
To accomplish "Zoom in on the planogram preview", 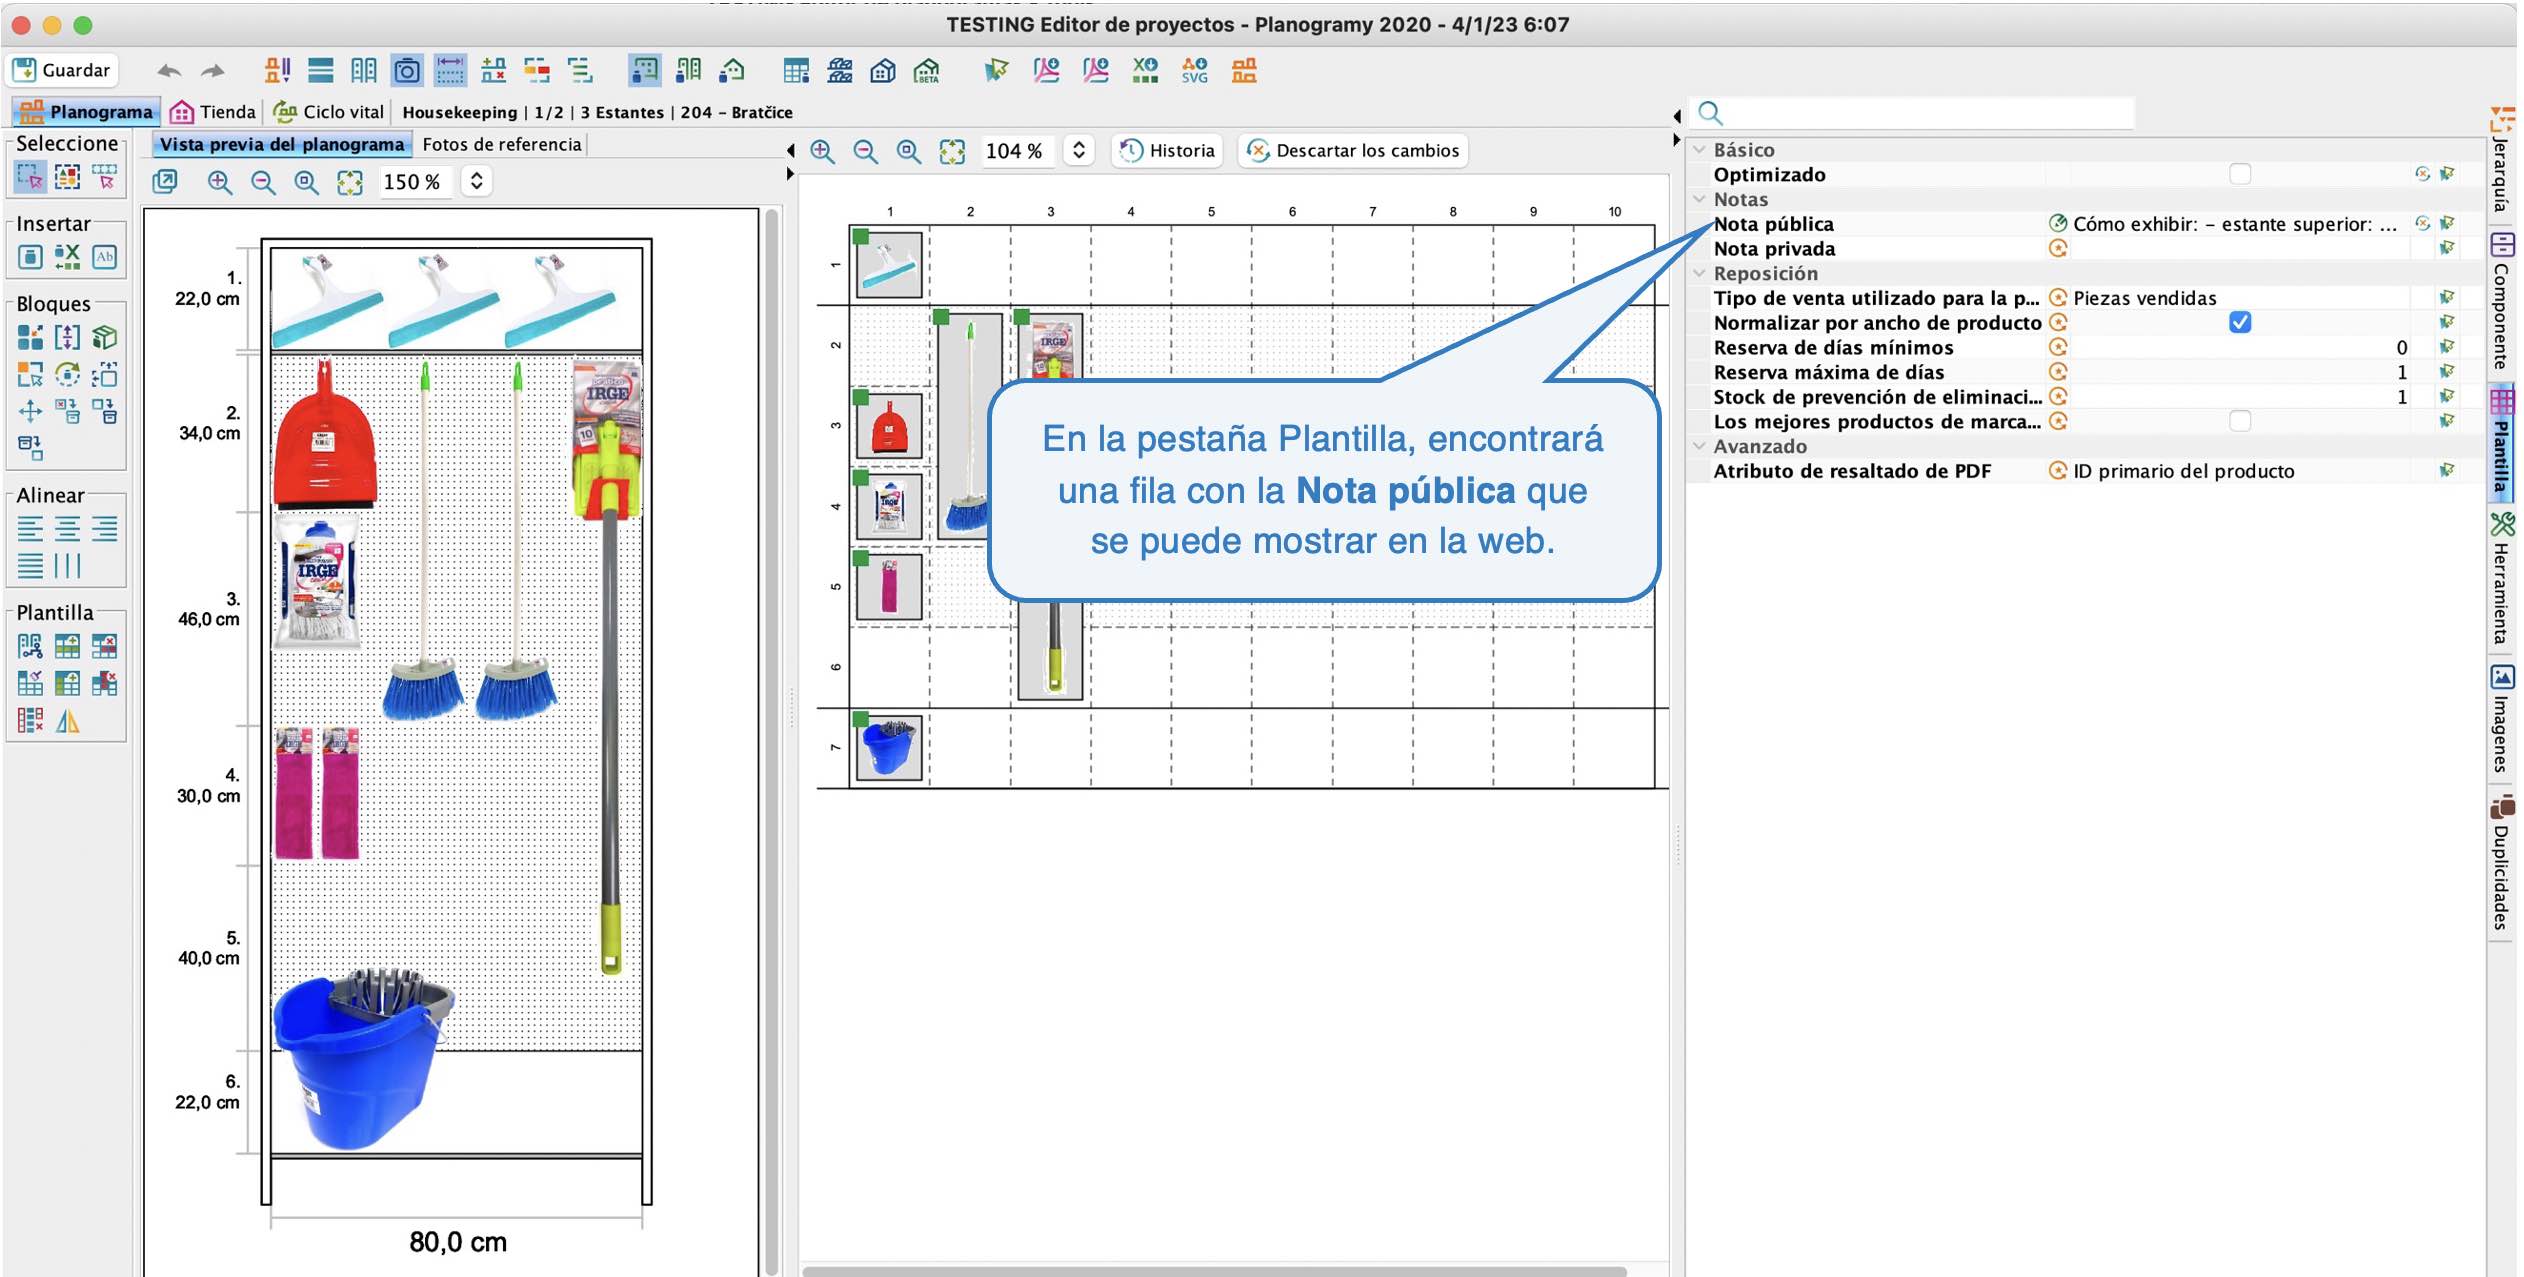I will coord(219,182).
